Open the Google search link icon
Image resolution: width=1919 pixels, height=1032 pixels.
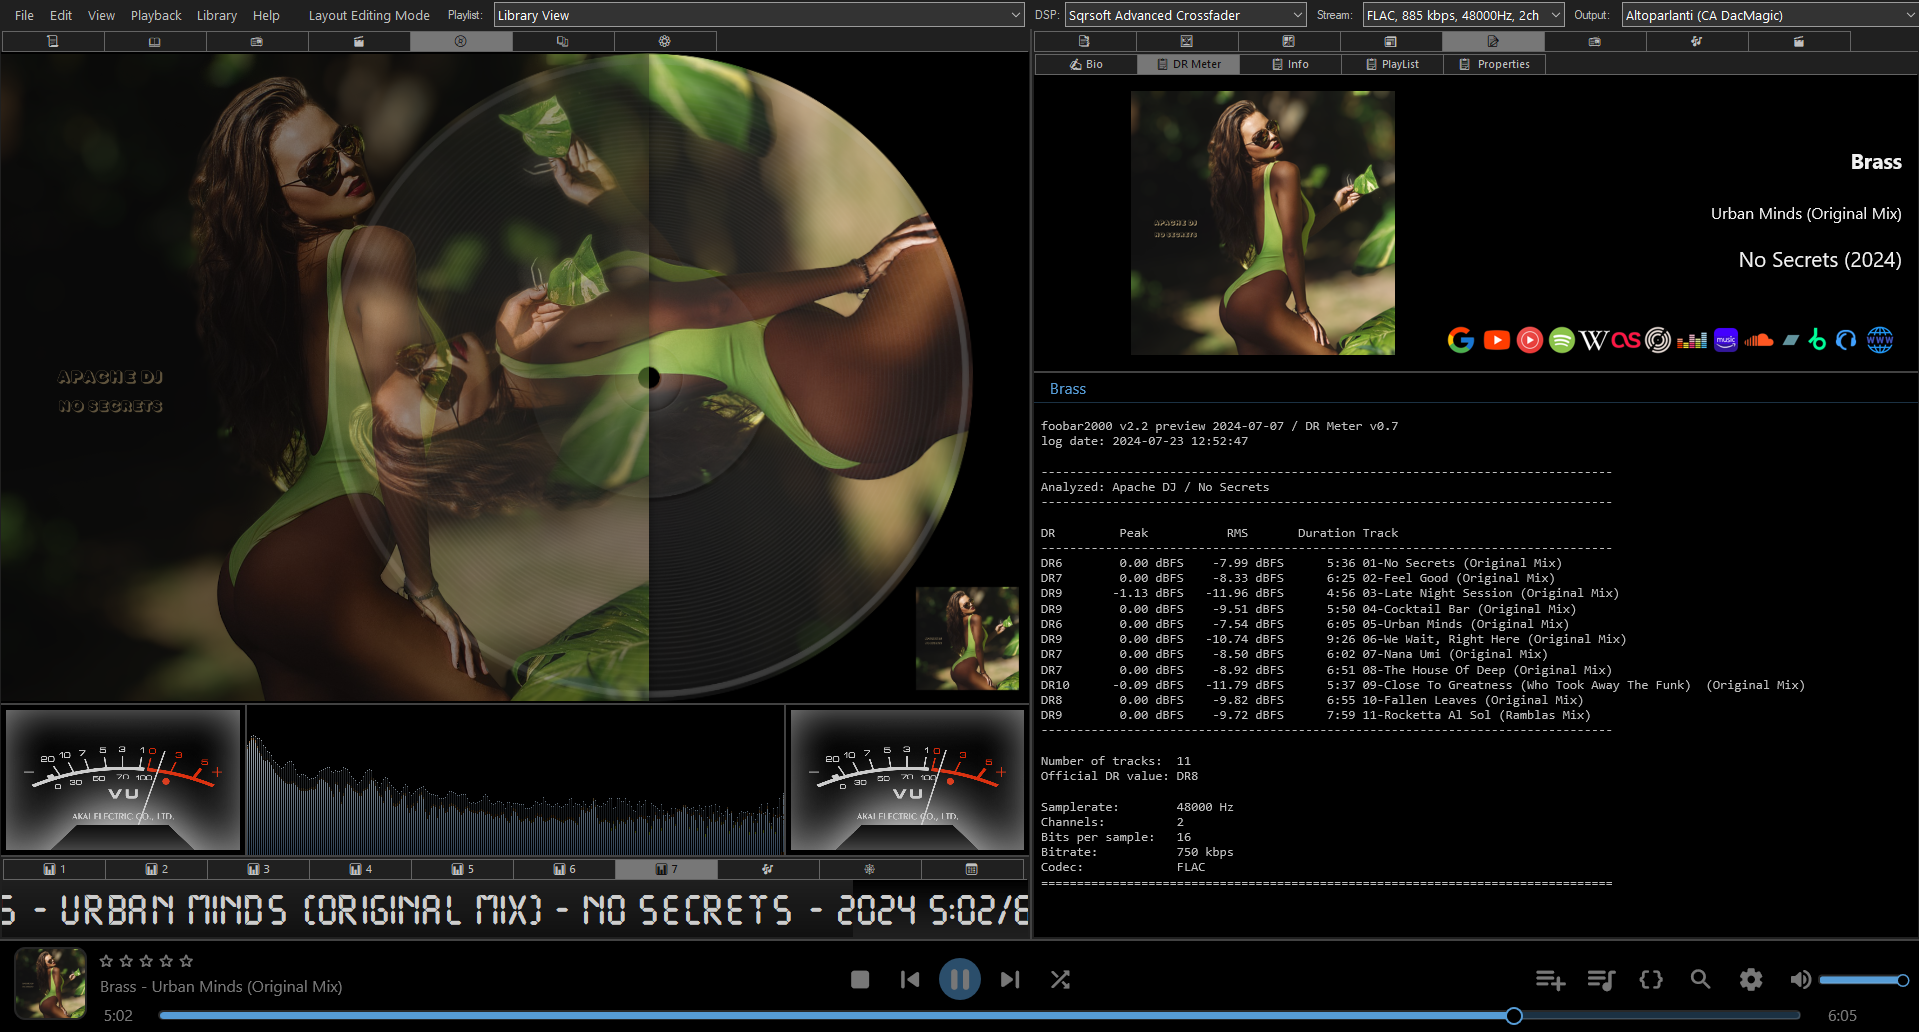pos(1461,340)
